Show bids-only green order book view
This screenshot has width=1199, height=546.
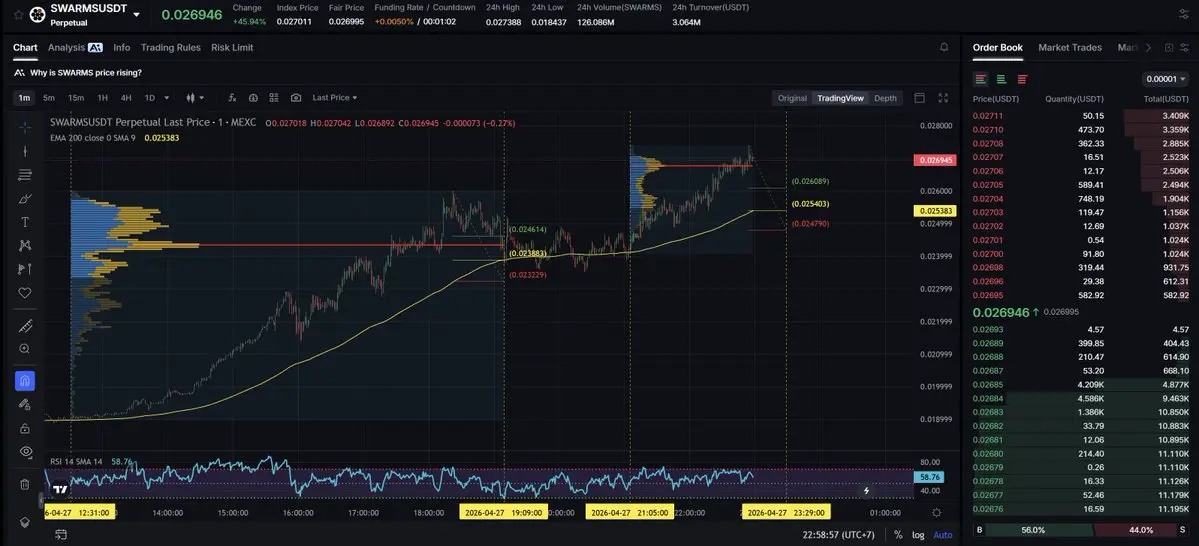(x=1001, y=80)
